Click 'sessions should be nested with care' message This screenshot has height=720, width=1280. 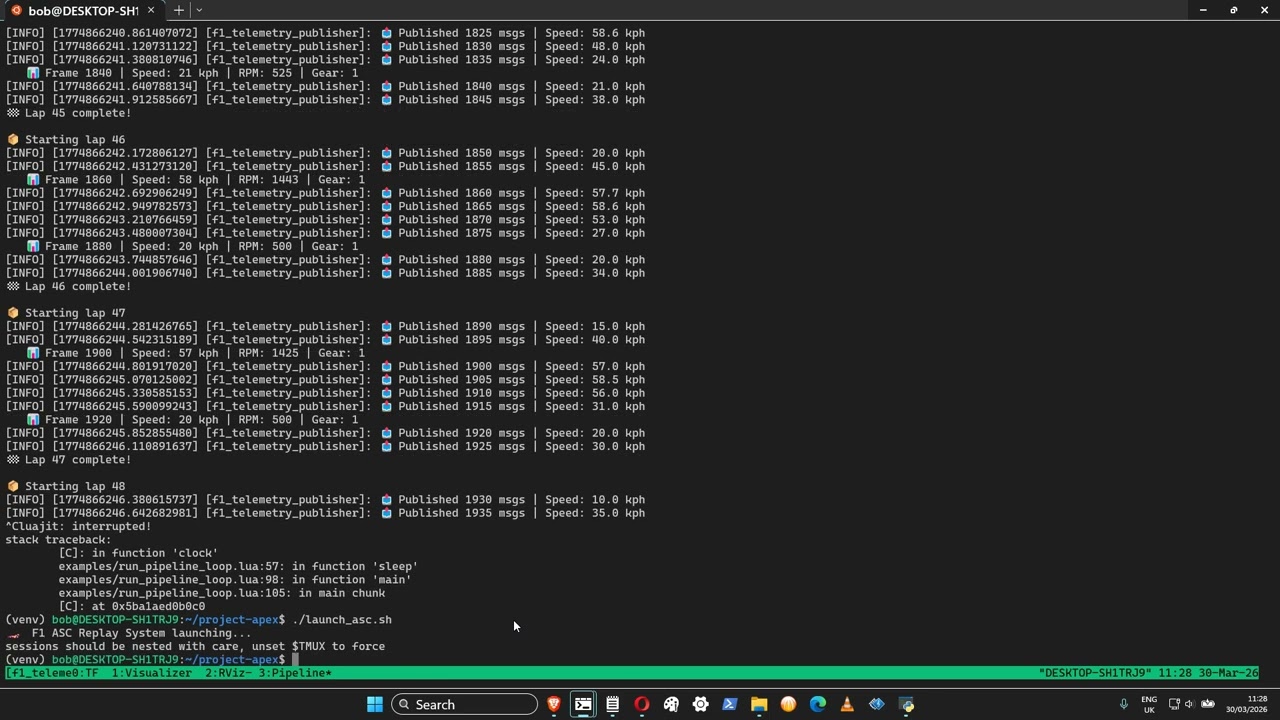(x=195, y=646)
